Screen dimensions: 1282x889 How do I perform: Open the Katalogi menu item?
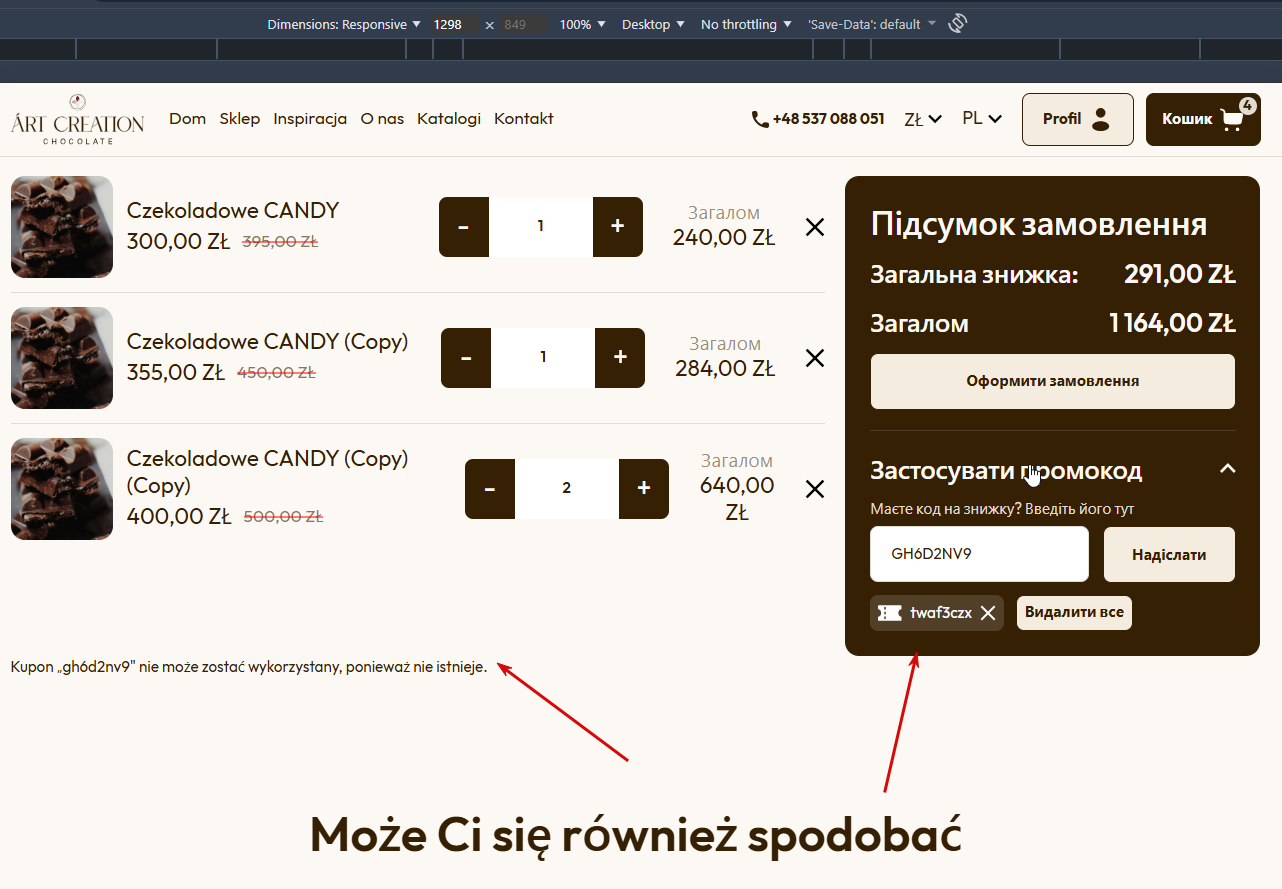(x=449, y=119)
